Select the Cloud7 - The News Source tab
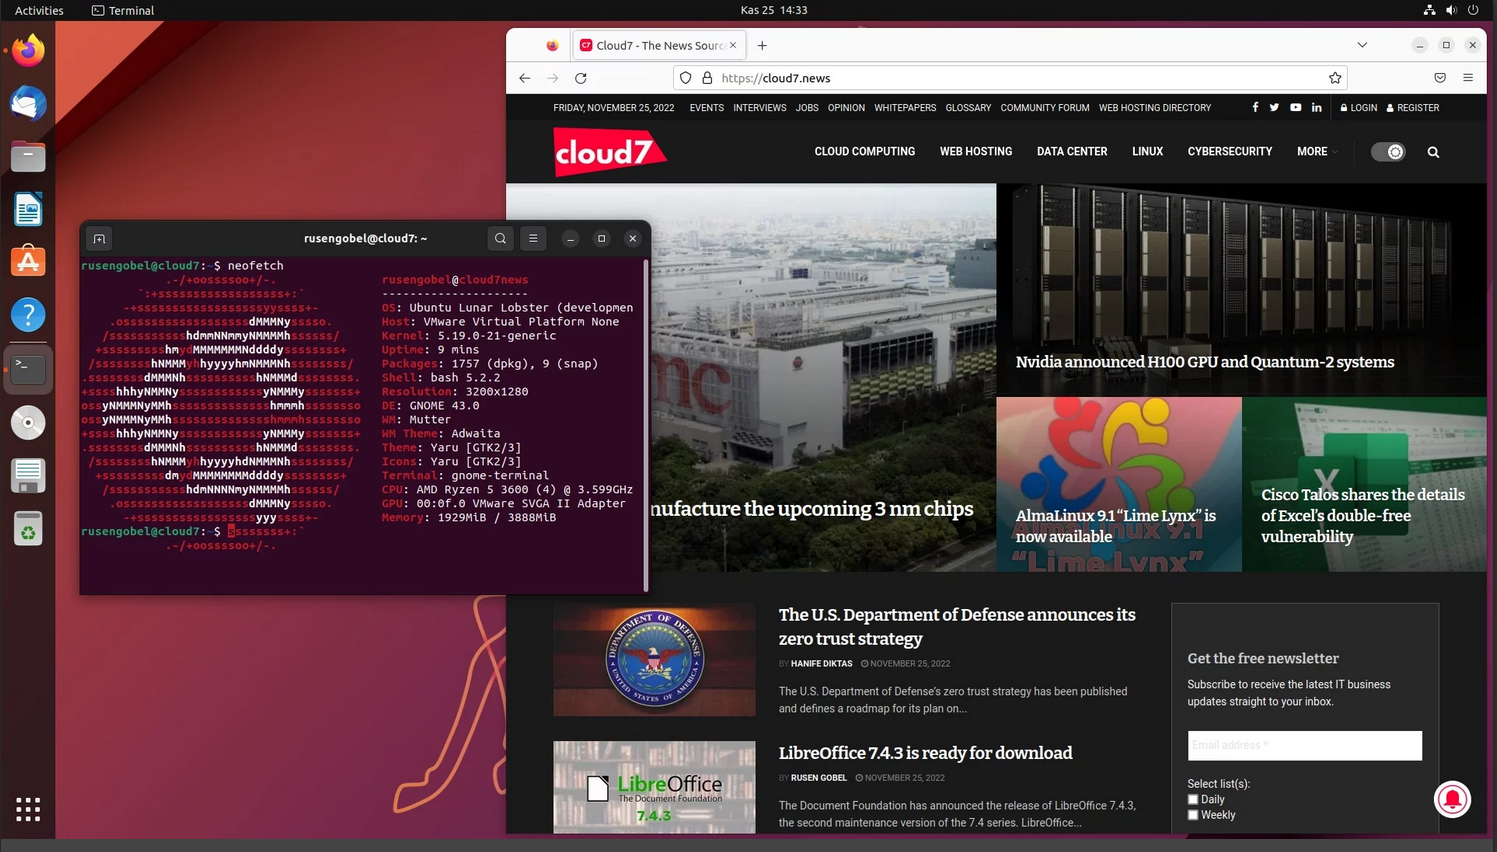This screenshot has width=1497, height=852. click(x=658, y=45)
